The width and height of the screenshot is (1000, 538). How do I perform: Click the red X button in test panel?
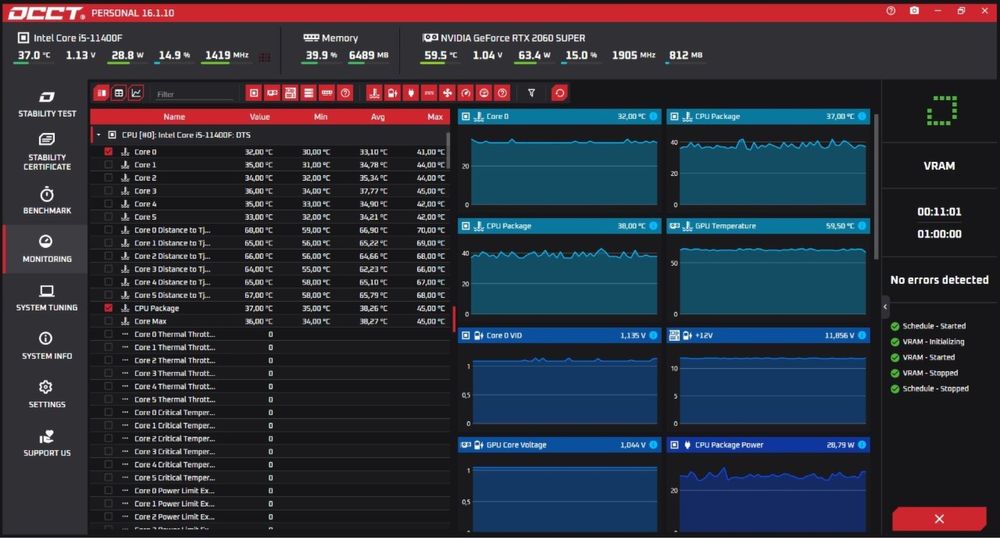[x=939, y=519]
